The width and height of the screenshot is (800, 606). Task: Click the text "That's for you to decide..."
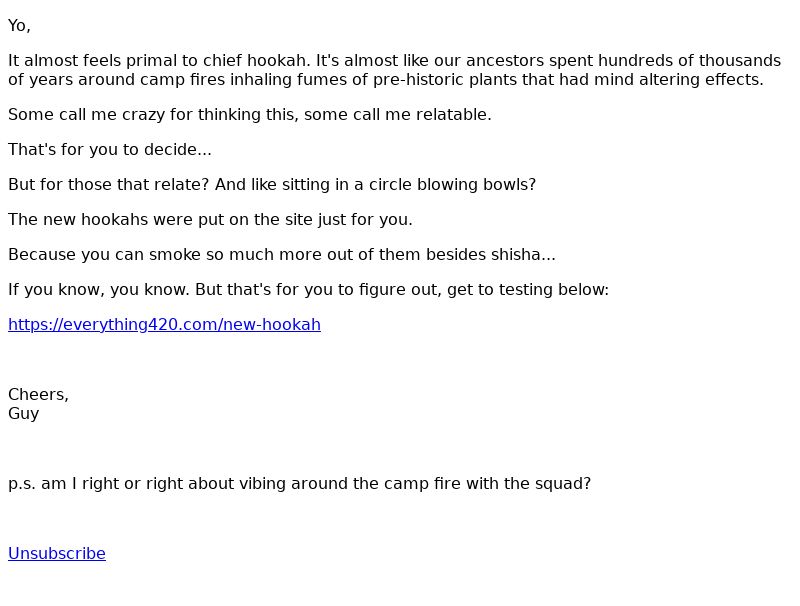pyautogui.click(x=110, y=149)
